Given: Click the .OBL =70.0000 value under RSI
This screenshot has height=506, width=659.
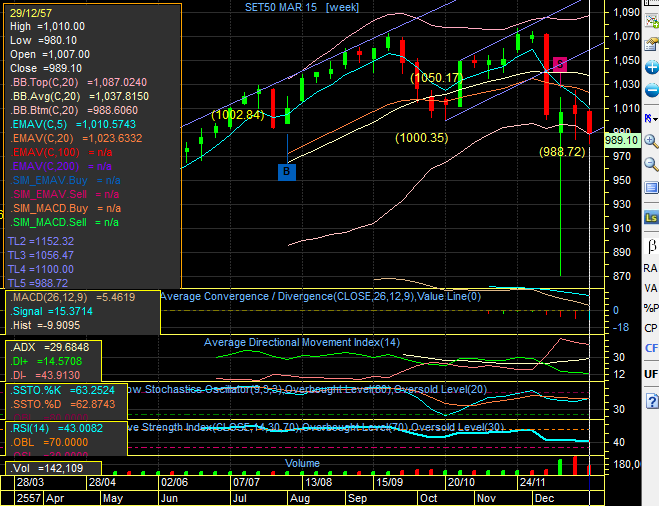Looking at the screenshot, I should 49,443.
